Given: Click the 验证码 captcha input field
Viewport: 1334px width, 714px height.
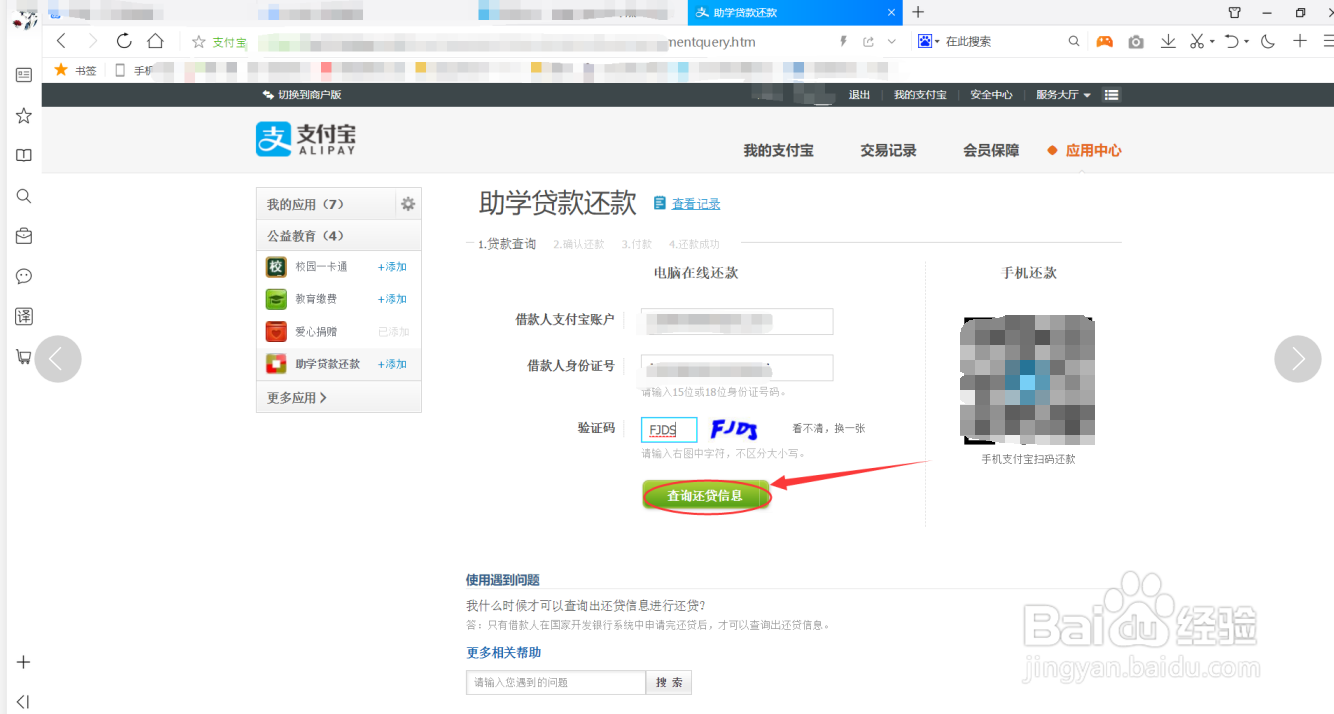Looking at the screenshot, I should pyautogui.click(x=669, y=430).
